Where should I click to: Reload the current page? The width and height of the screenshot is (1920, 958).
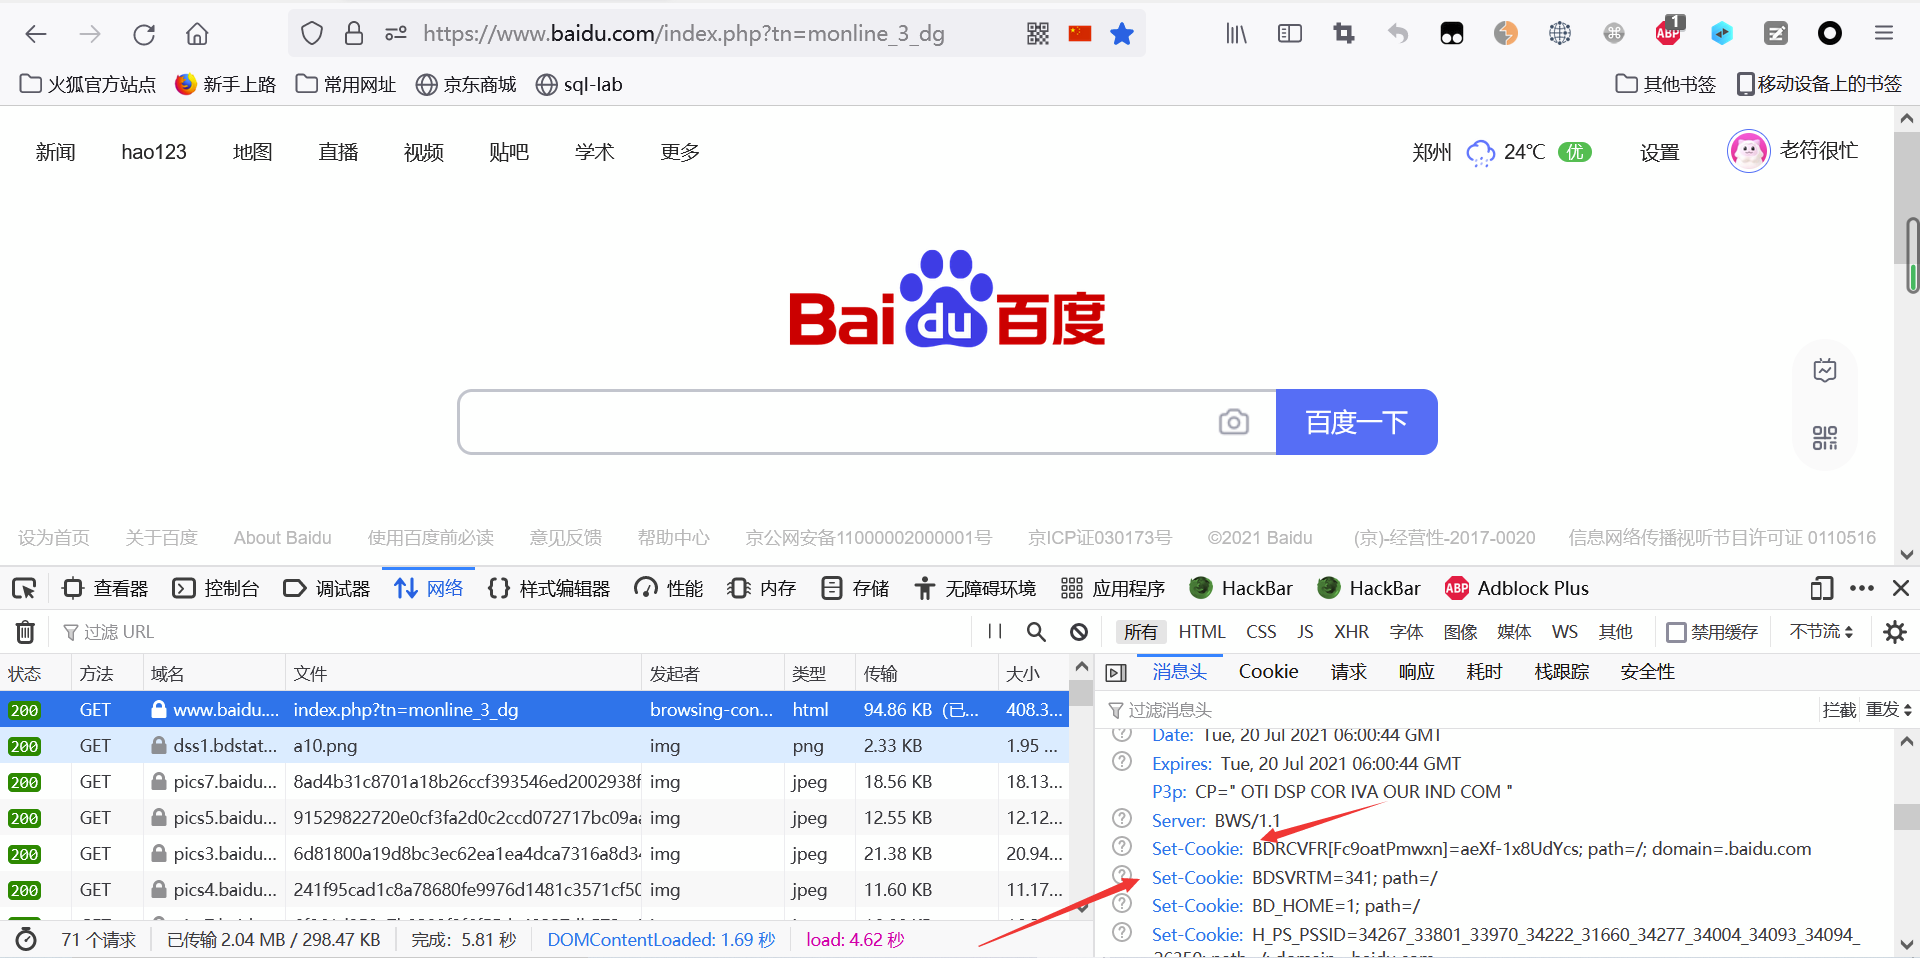coord(143,33)
